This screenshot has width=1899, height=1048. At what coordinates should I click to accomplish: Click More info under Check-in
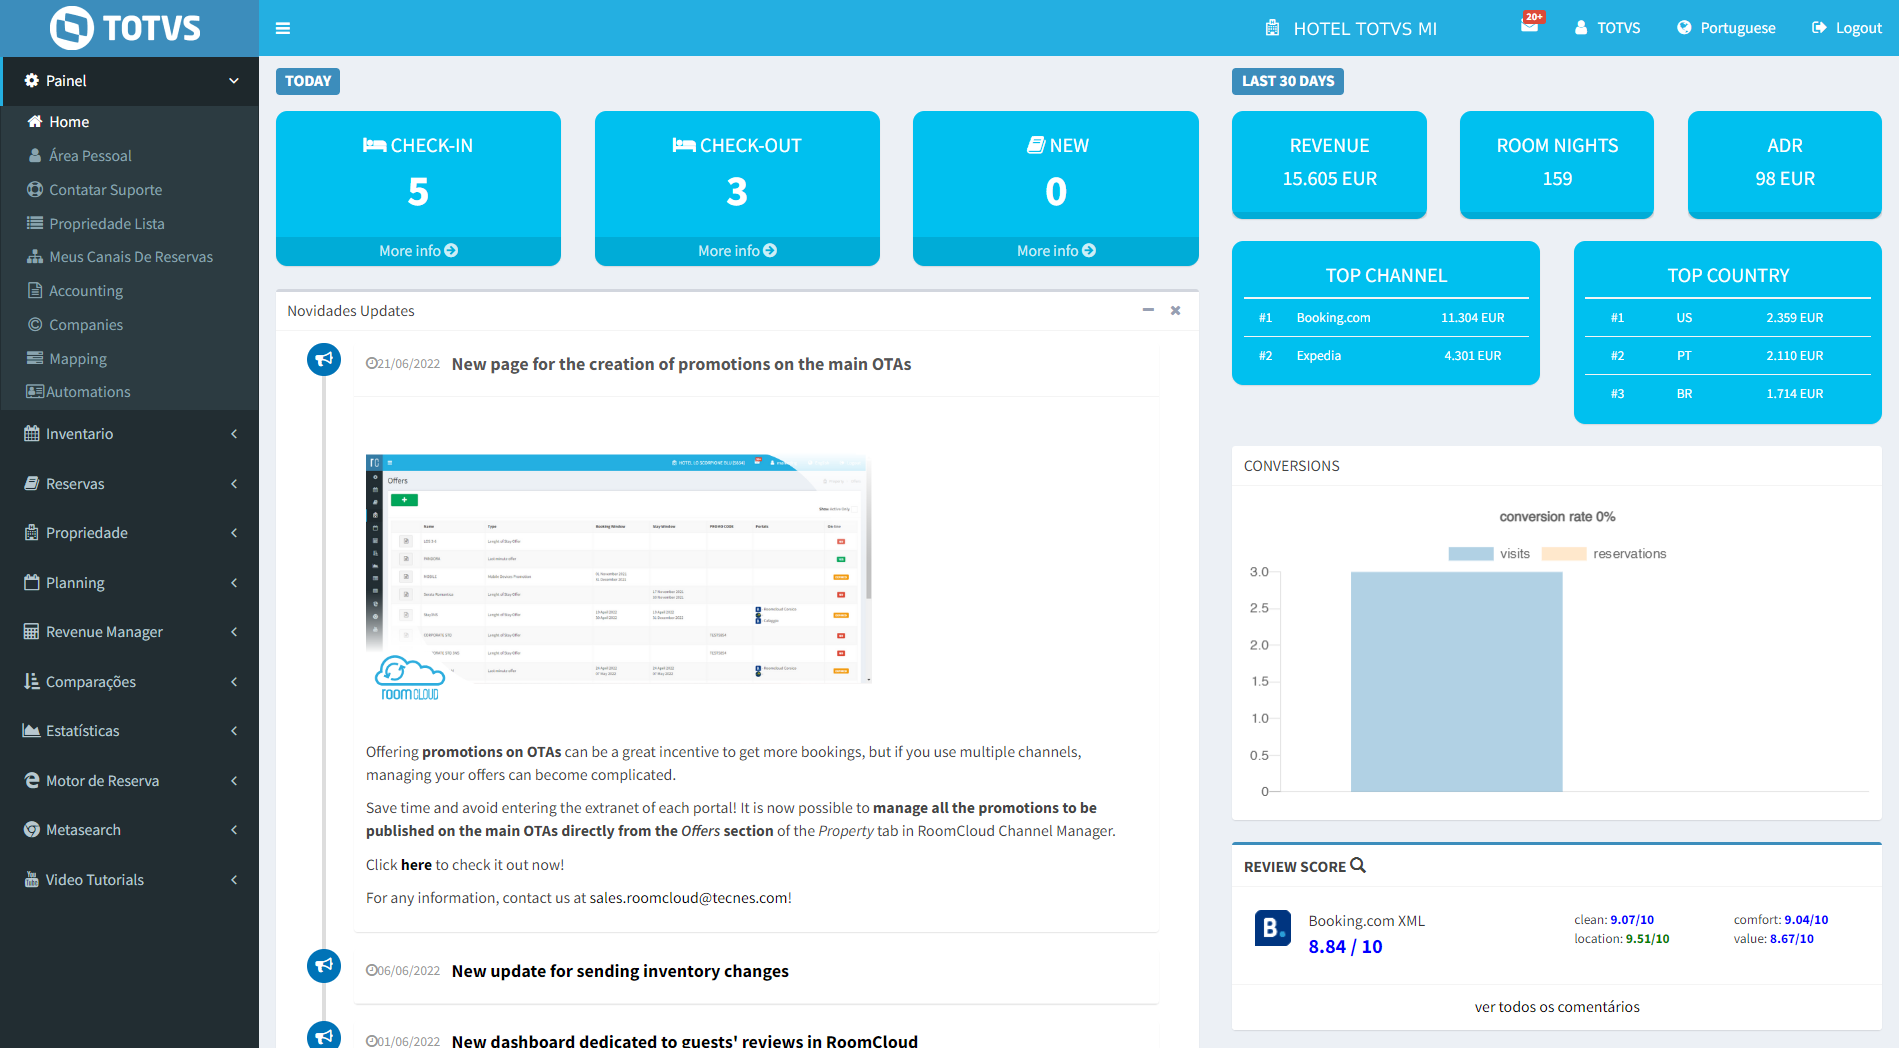click(418, 251)
